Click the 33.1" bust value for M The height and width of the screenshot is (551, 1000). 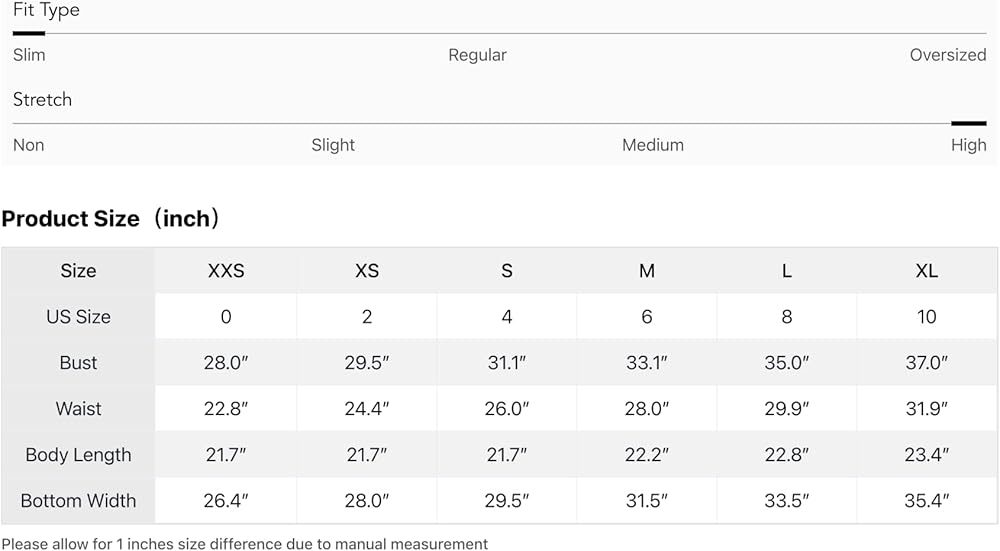[647, 363]
